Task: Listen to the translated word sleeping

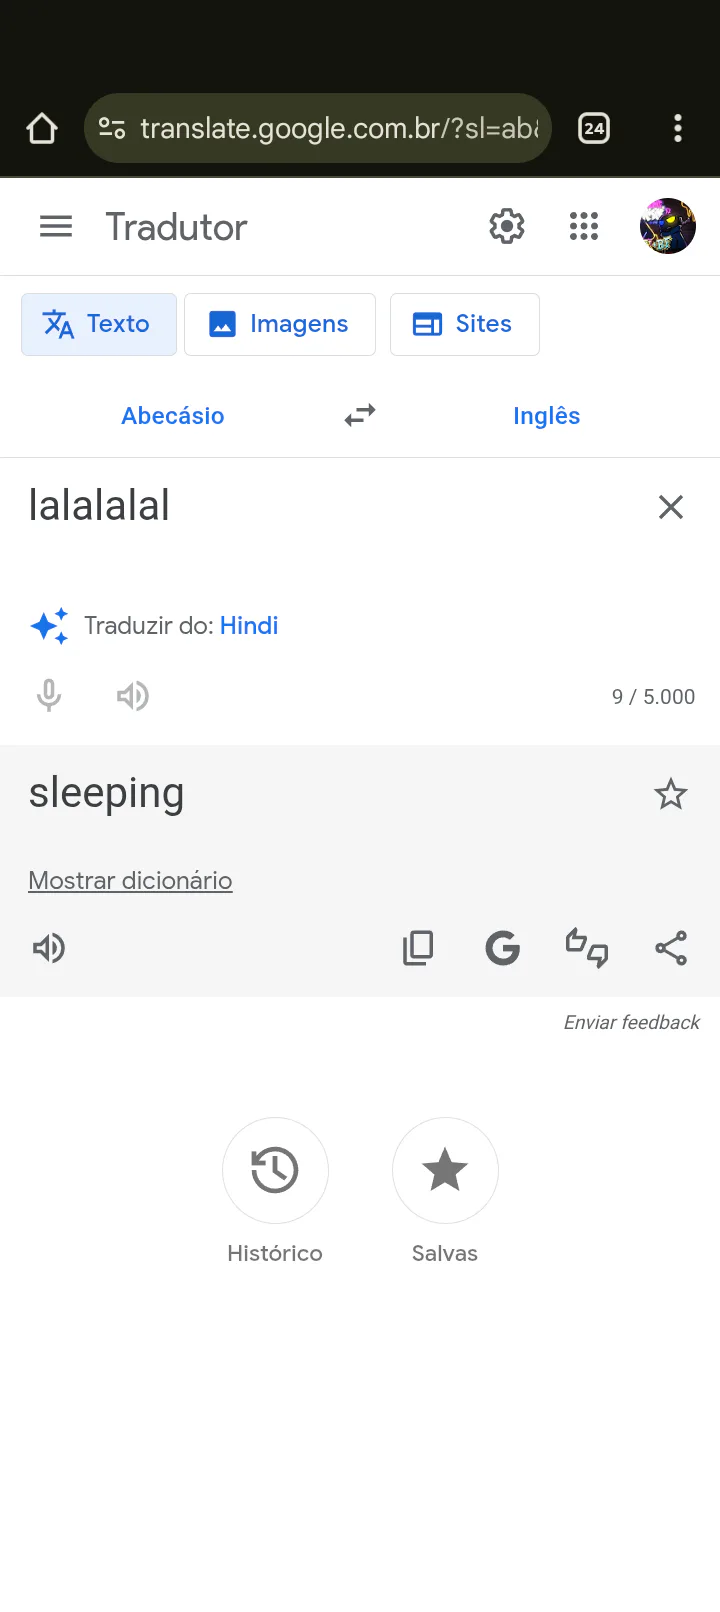Action: click(49, 947)
